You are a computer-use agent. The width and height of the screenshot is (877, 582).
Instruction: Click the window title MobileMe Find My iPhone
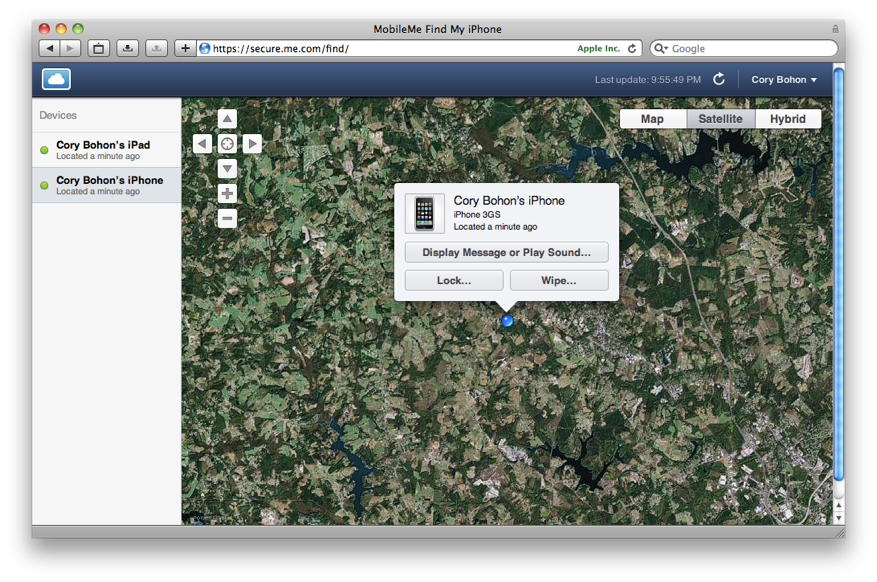(x=437, y=29)
